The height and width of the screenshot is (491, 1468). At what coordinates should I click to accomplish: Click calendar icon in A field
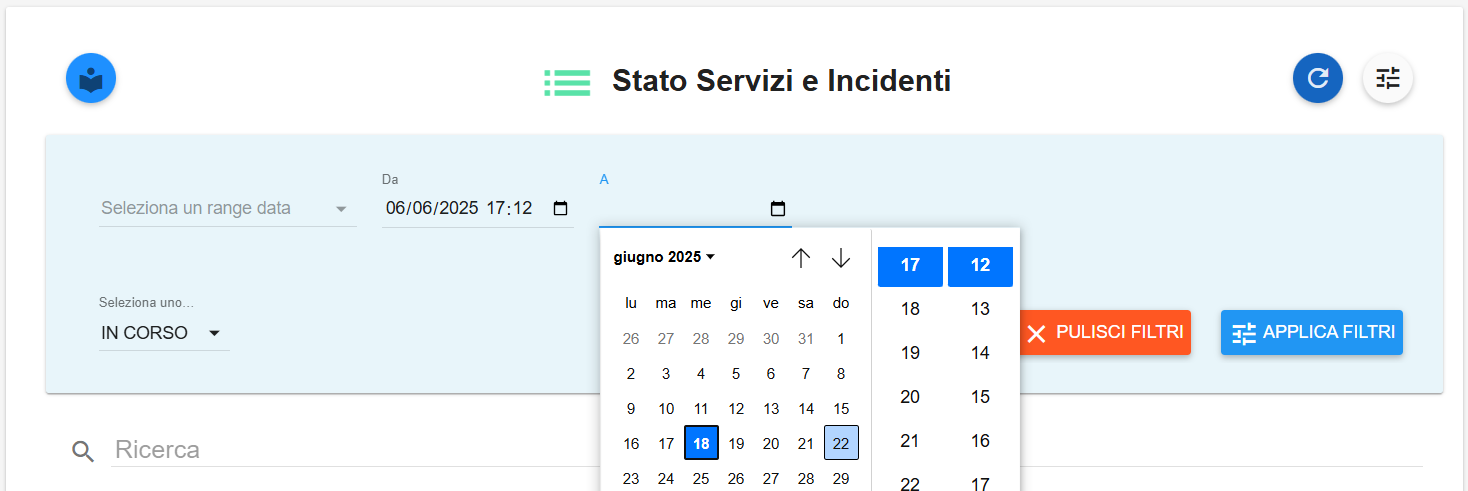pos(778,209)
